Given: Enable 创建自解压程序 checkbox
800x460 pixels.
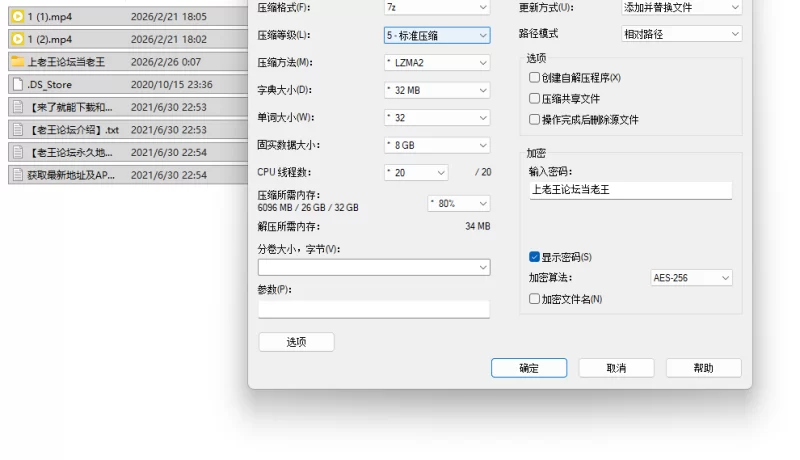Looking at the screenshot, I should (x=534, y=78).
